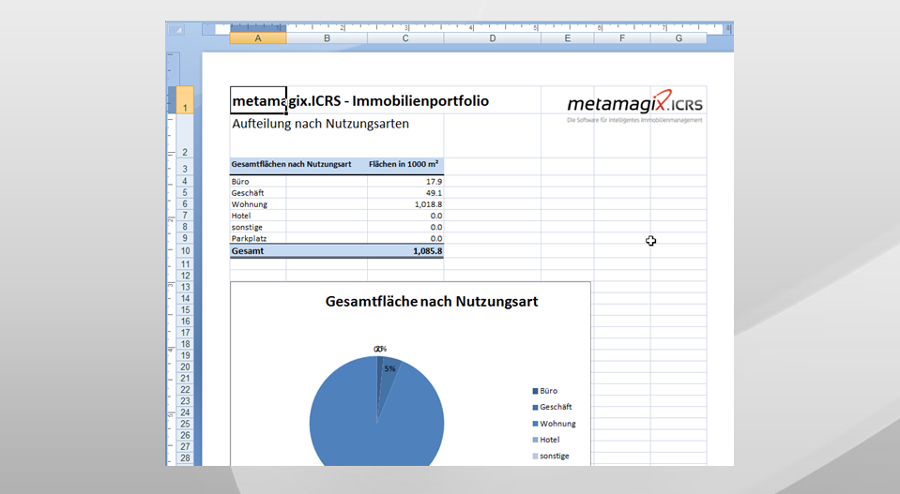
Task: Click 'sonstige' legend entry in chart
Action: click(551, 456)
